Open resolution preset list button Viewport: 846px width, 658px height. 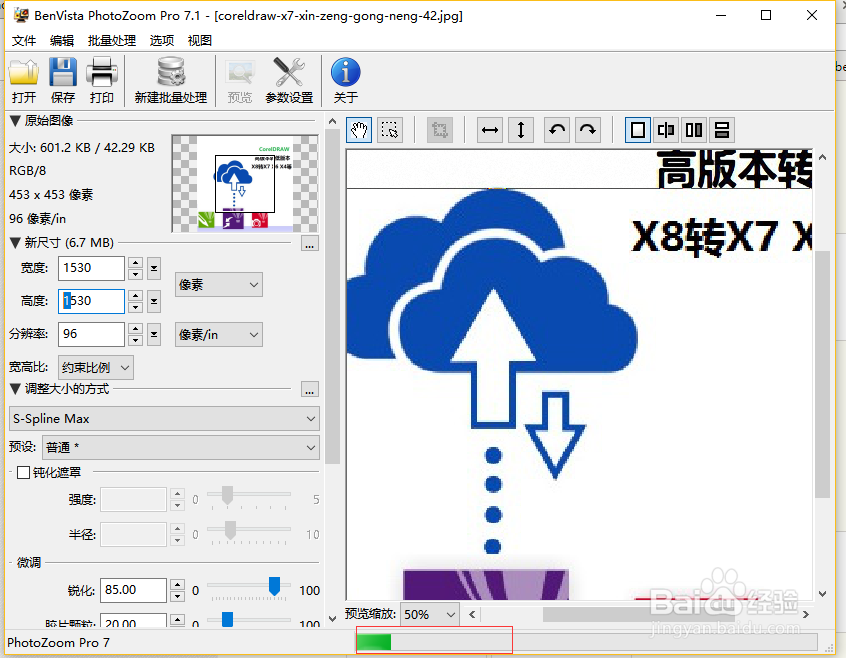(154, 334)
